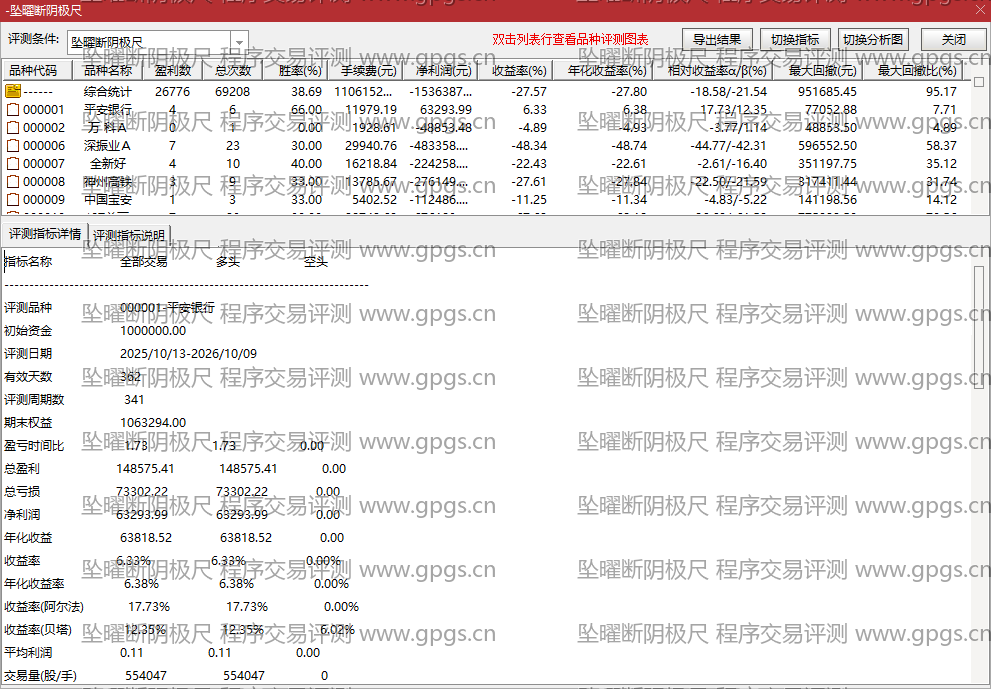The width and height of the screenshot is (991, 689).
Task: Click the document icon next to 000008
Action: tap(13, 182)
